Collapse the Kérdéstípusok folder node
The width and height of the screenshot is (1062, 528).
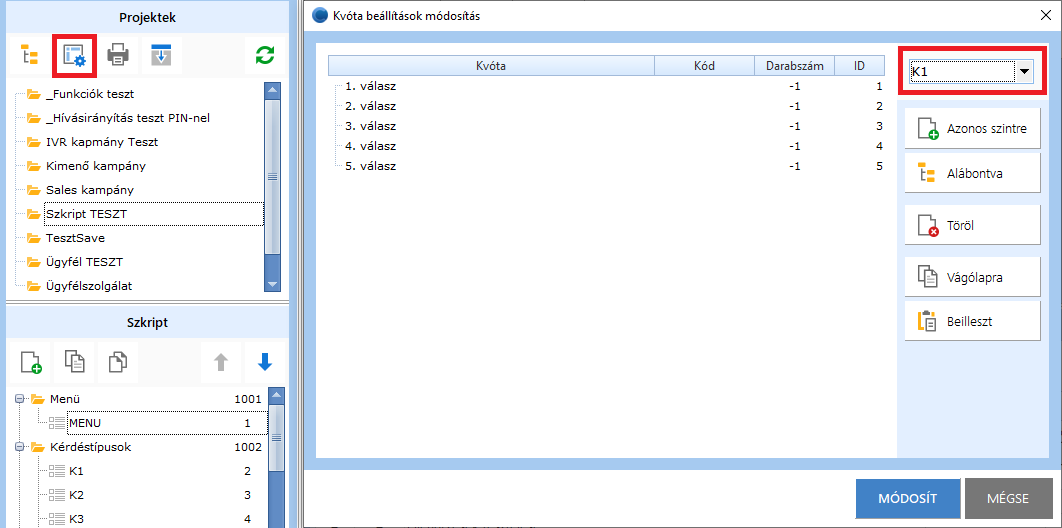click(x=20, y=447)
